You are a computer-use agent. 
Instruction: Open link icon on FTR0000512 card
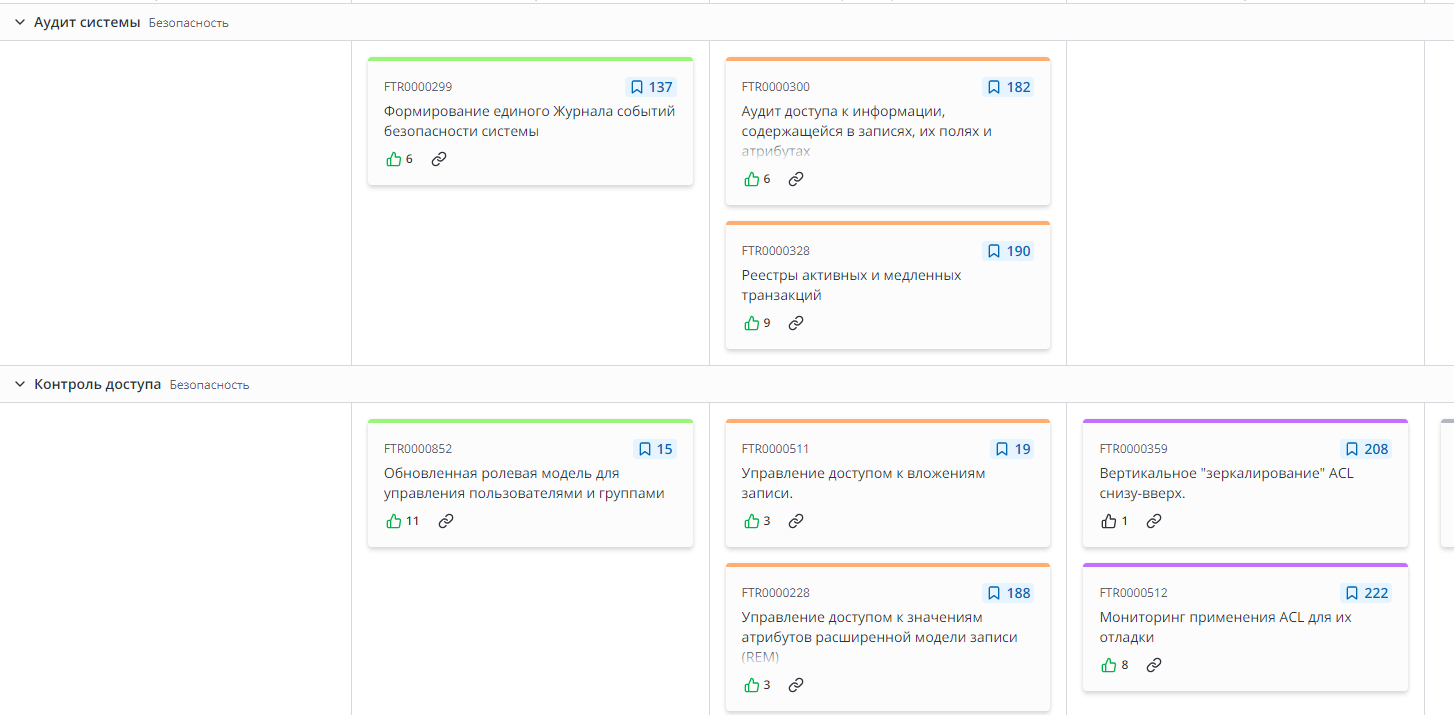pyautogui.click(x=1154, y=665)
